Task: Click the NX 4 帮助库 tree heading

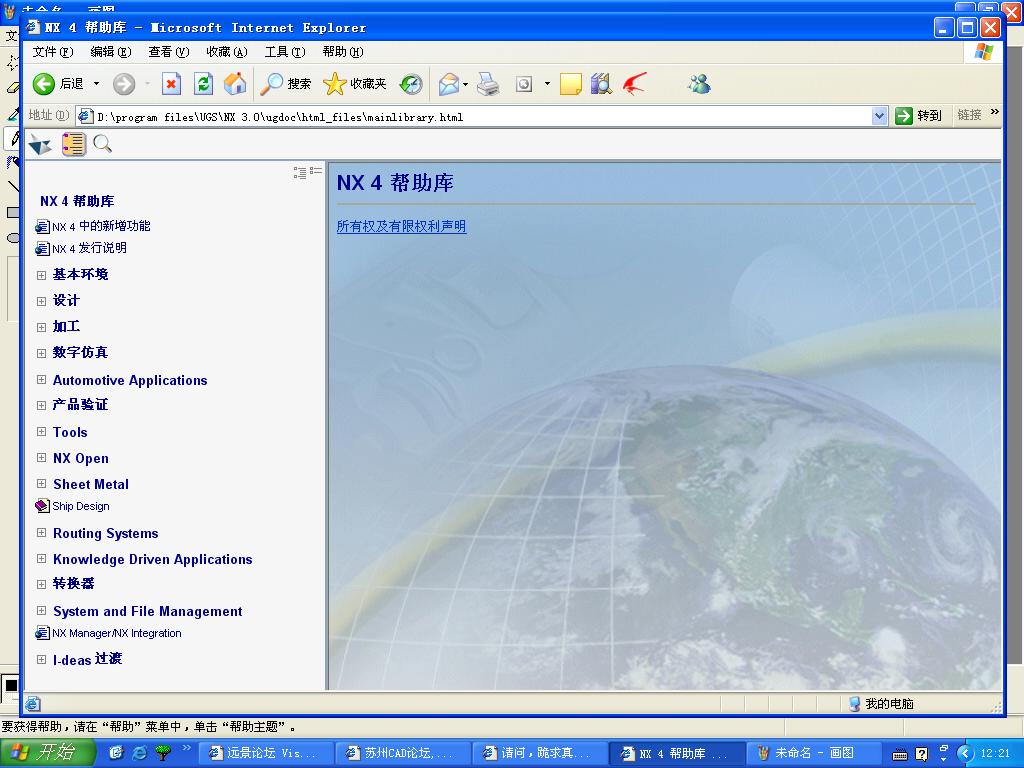Action: click(x=77, y=201)
